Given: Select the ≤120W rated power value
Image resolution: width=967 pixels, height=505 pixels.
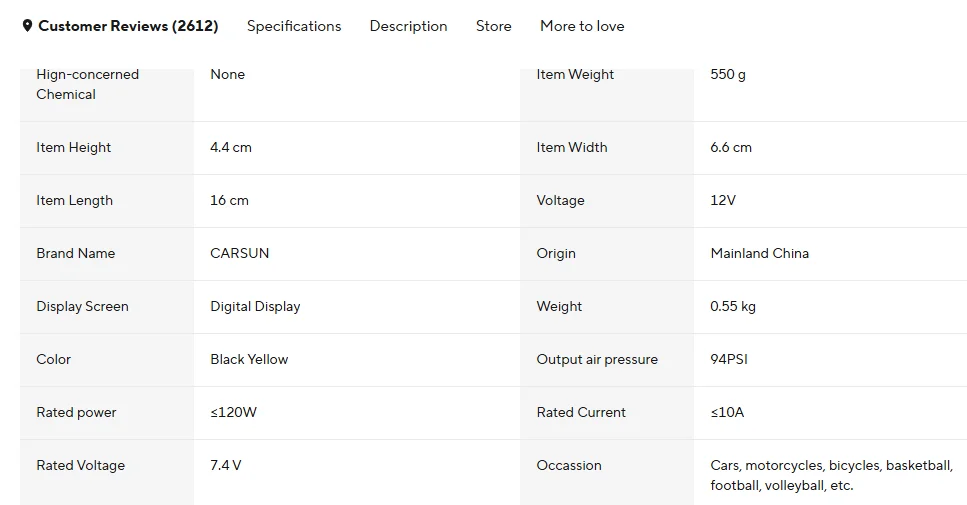Looking at the screenshot, I should tap(233, 413).
